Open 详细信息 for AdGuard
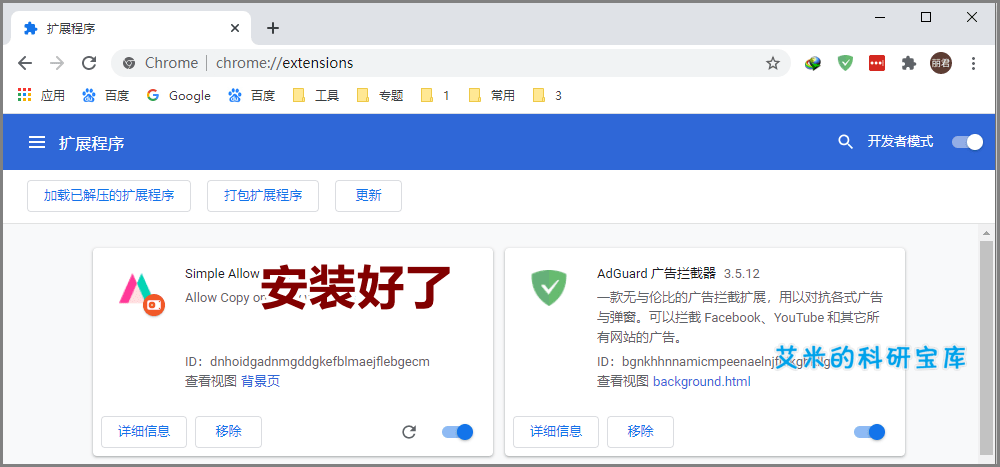This screenshot has width=1000, height=467. coord(556,432)
